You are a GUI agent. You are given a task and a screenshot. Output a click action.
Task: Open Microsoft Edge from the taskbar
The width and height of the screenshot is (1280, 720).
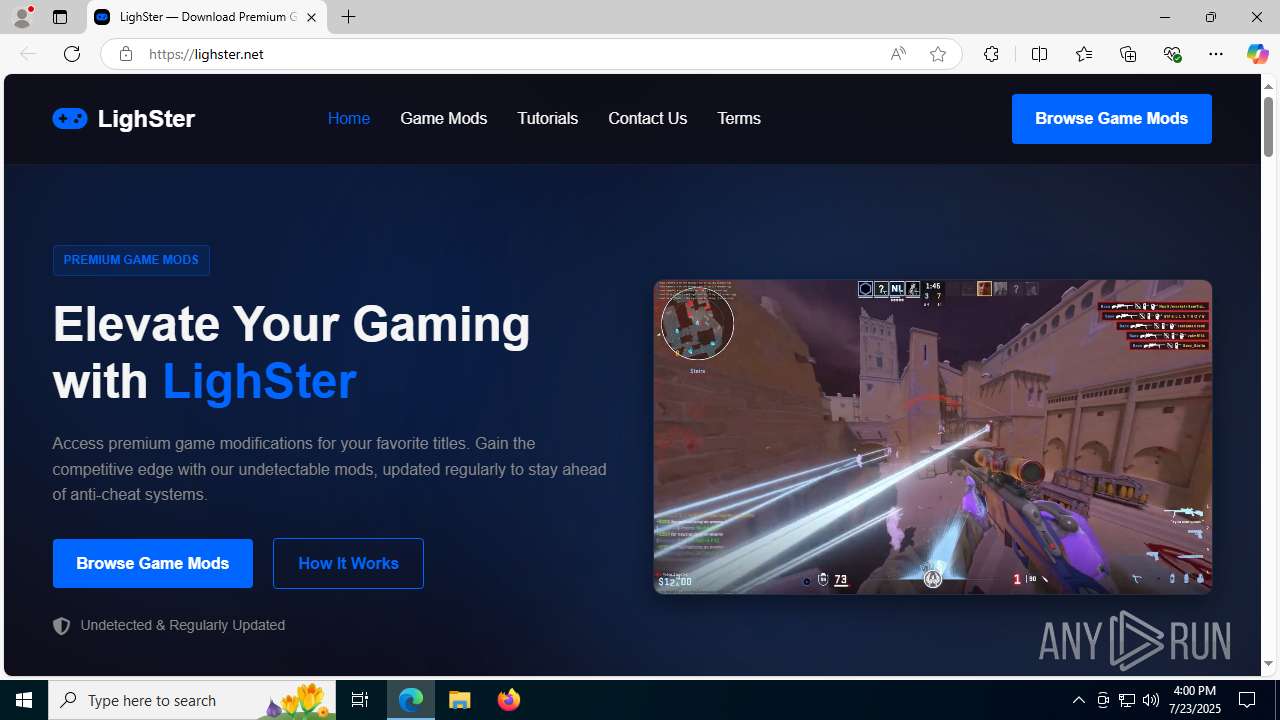click(x=411, y=700)
